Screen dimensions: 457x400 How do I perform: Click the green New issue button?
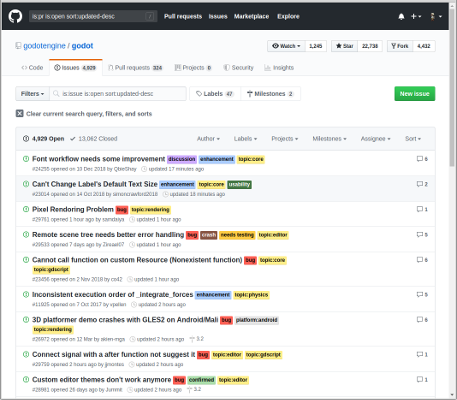pyautogui.click(x=415, y=94)
